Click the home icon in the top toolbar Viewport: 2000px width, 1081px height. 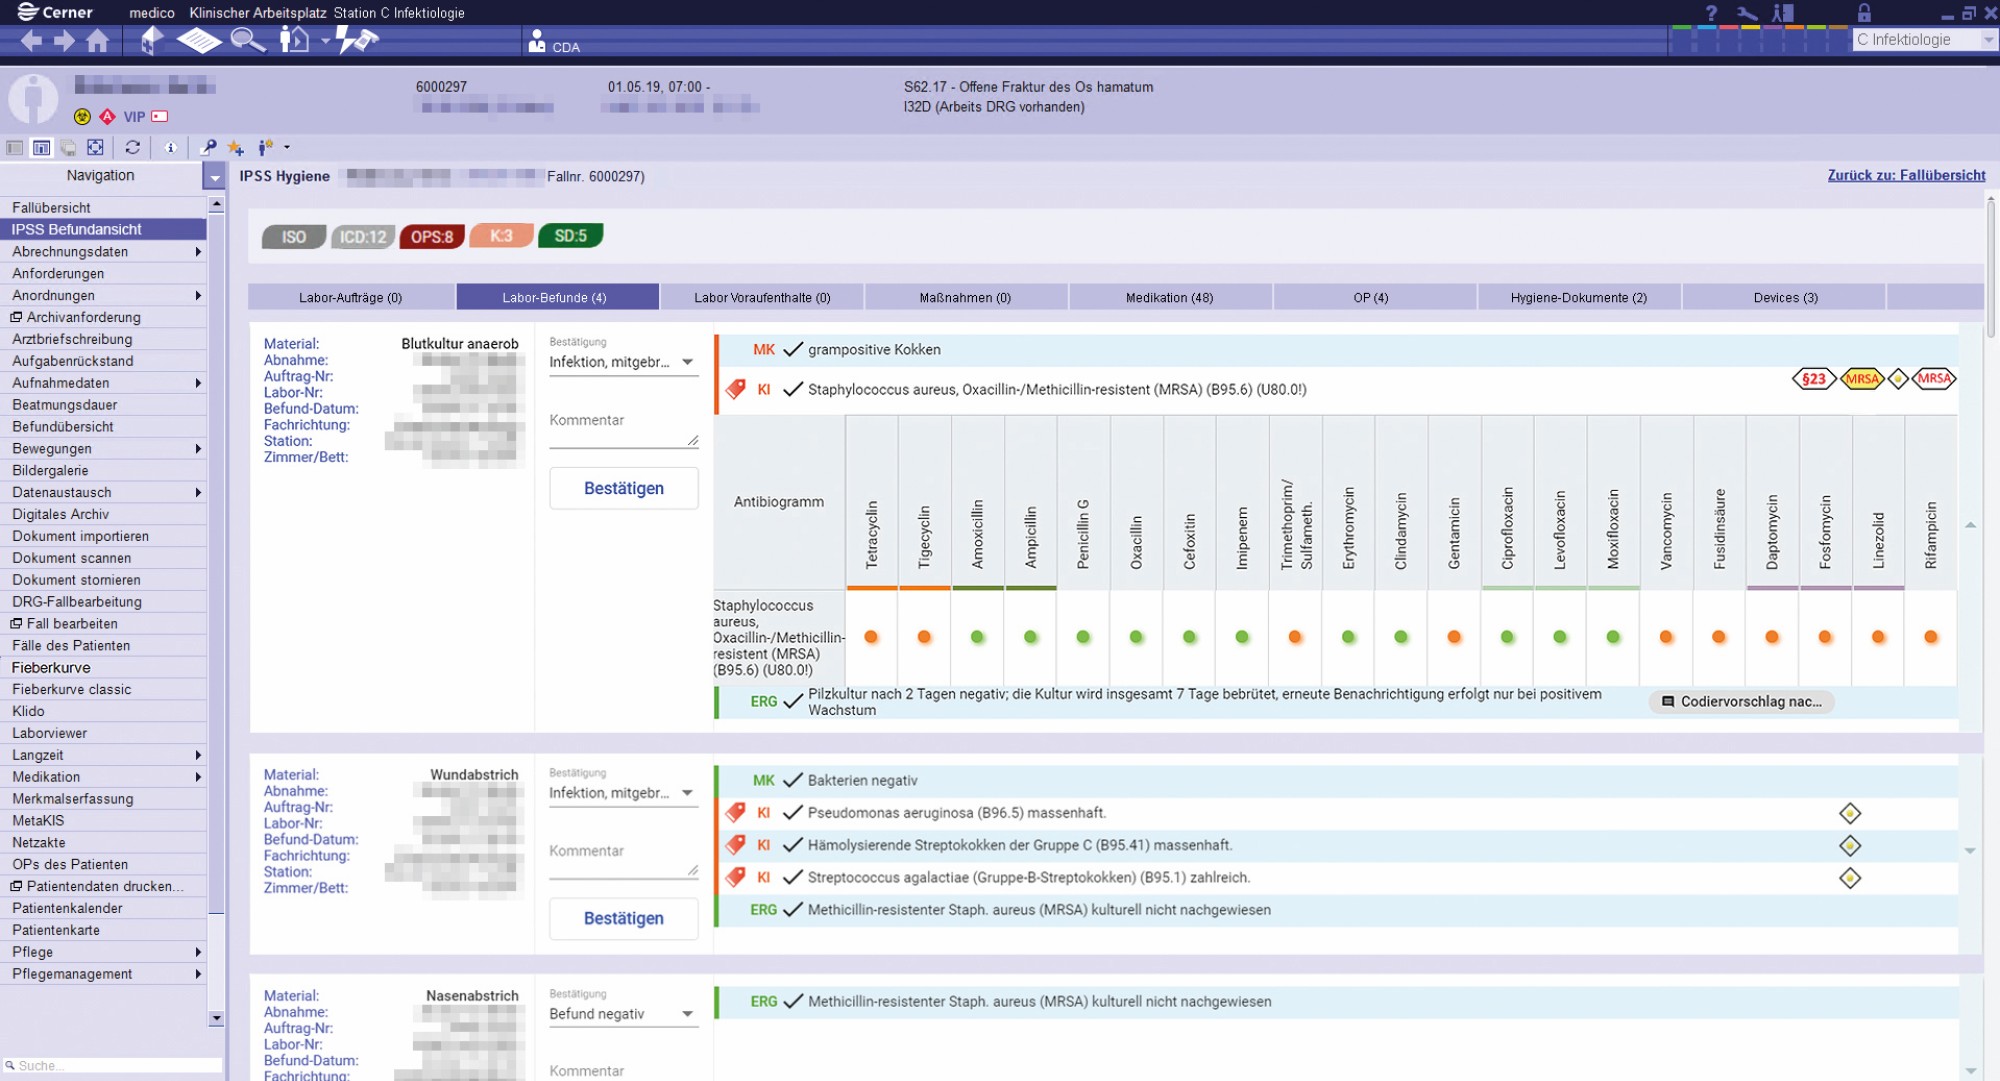pos(97,40)
